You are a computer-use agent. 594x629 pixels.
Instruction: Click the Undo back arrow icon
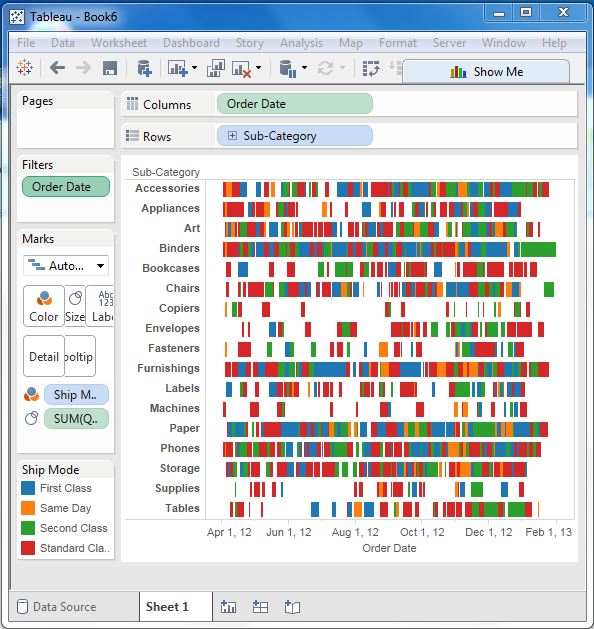pyautogui.click(x=57, y=68)
